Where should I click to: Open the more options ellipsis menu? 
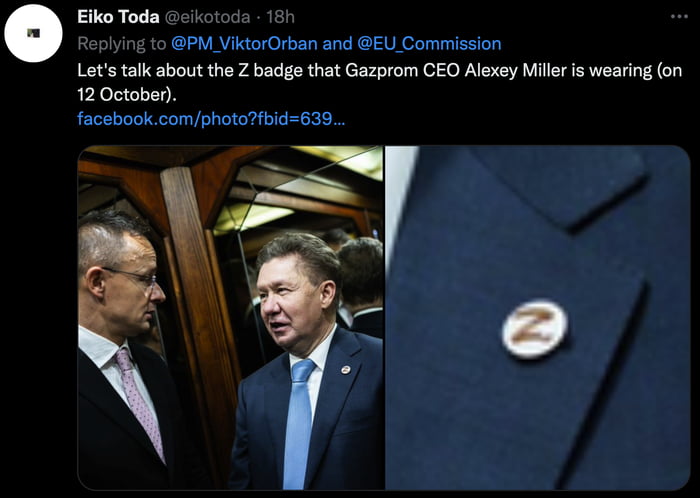point(680,17)
